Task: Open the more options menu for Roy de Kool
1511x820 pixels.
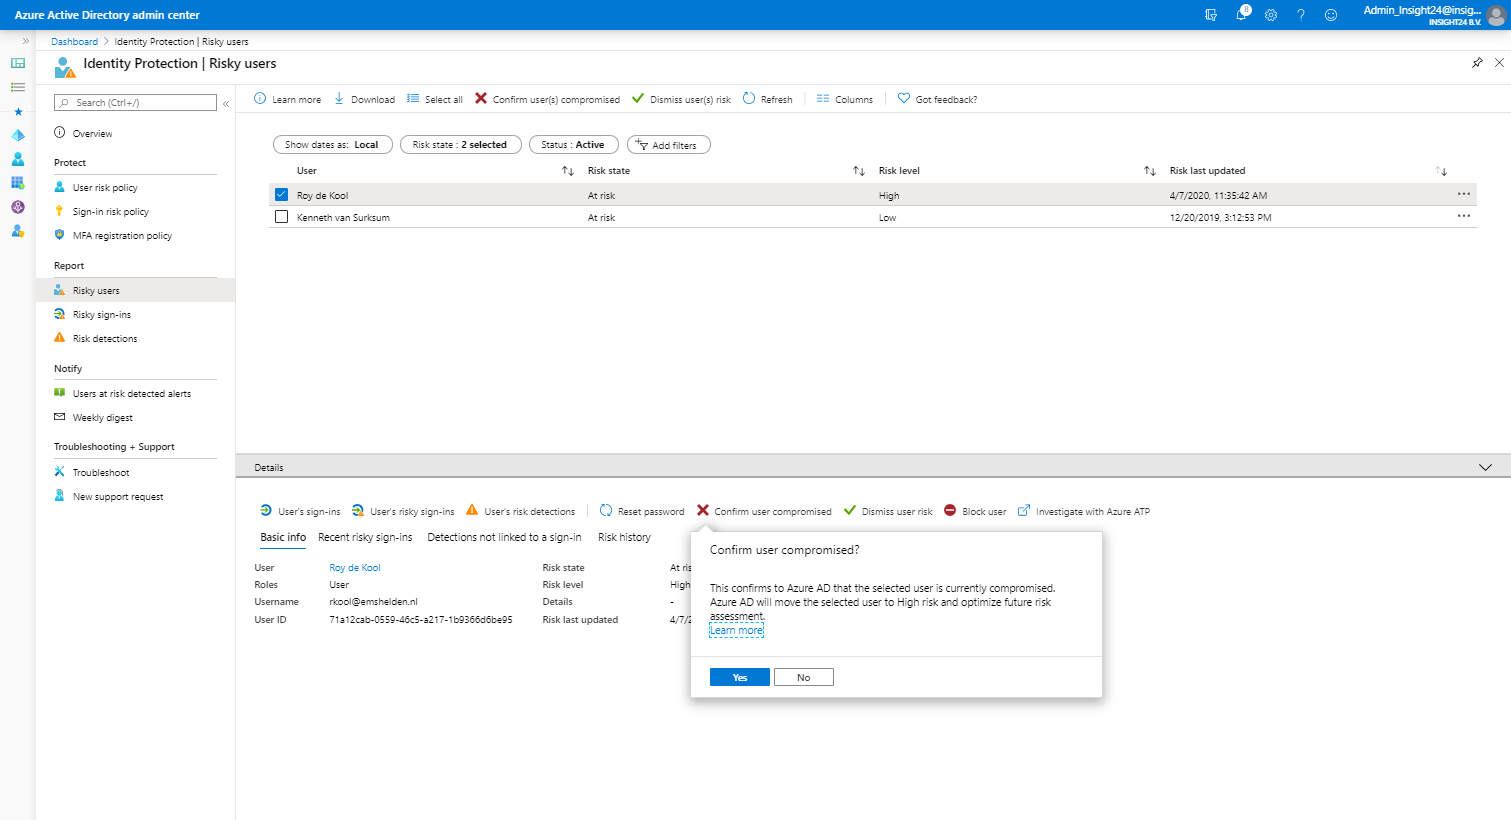Action: click(x=1464, y=194)
